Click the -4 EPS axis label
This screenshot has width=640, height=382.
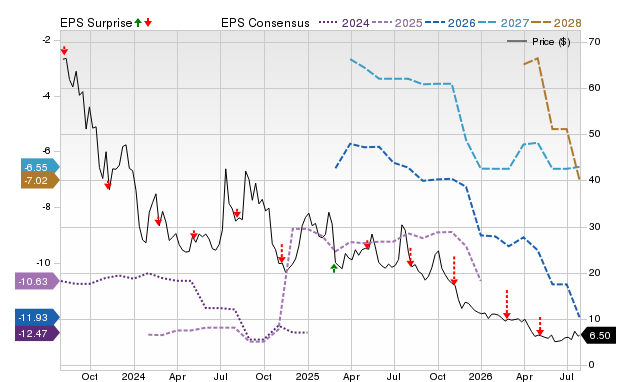point(47,96)
